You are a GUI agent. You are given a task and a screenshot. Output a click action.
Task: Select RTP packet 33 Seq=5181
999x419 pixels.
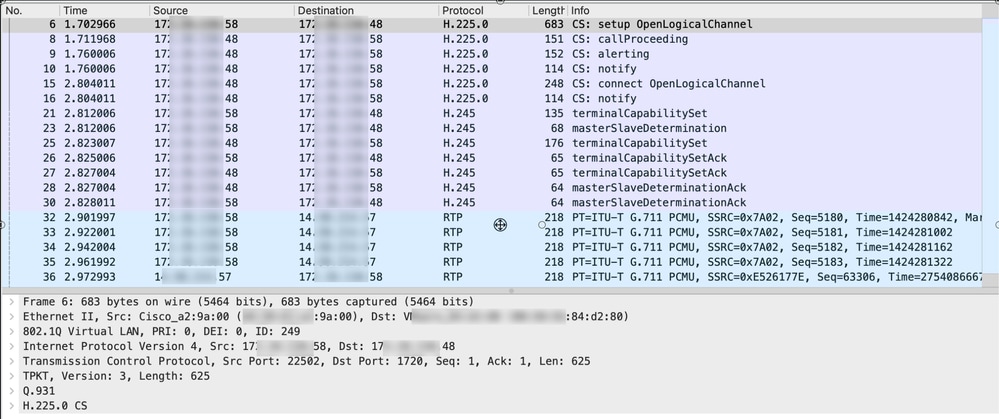click(491, 233)
